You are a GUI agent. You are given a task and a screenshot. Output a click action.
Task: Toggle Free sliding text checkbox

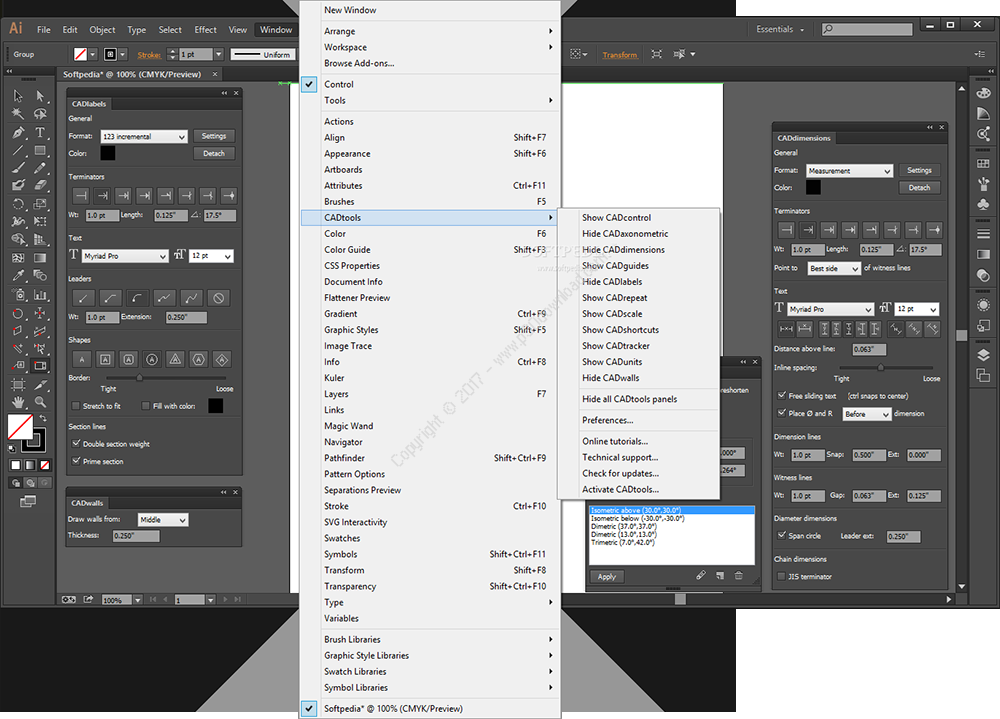point(781,396)
